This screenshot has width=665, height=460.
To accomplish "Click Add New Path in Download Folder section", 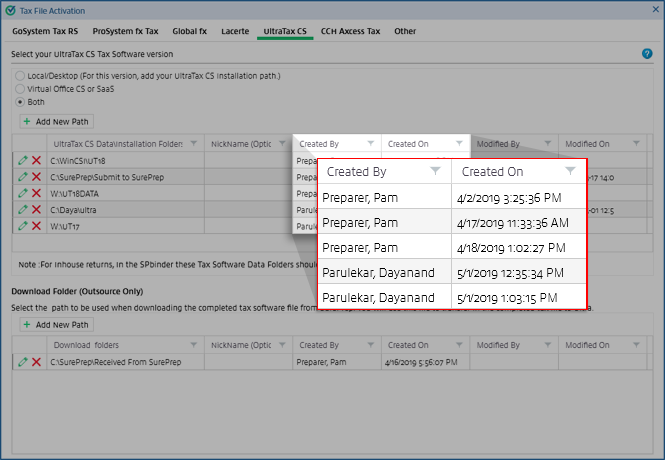I will tap(55, 325).
